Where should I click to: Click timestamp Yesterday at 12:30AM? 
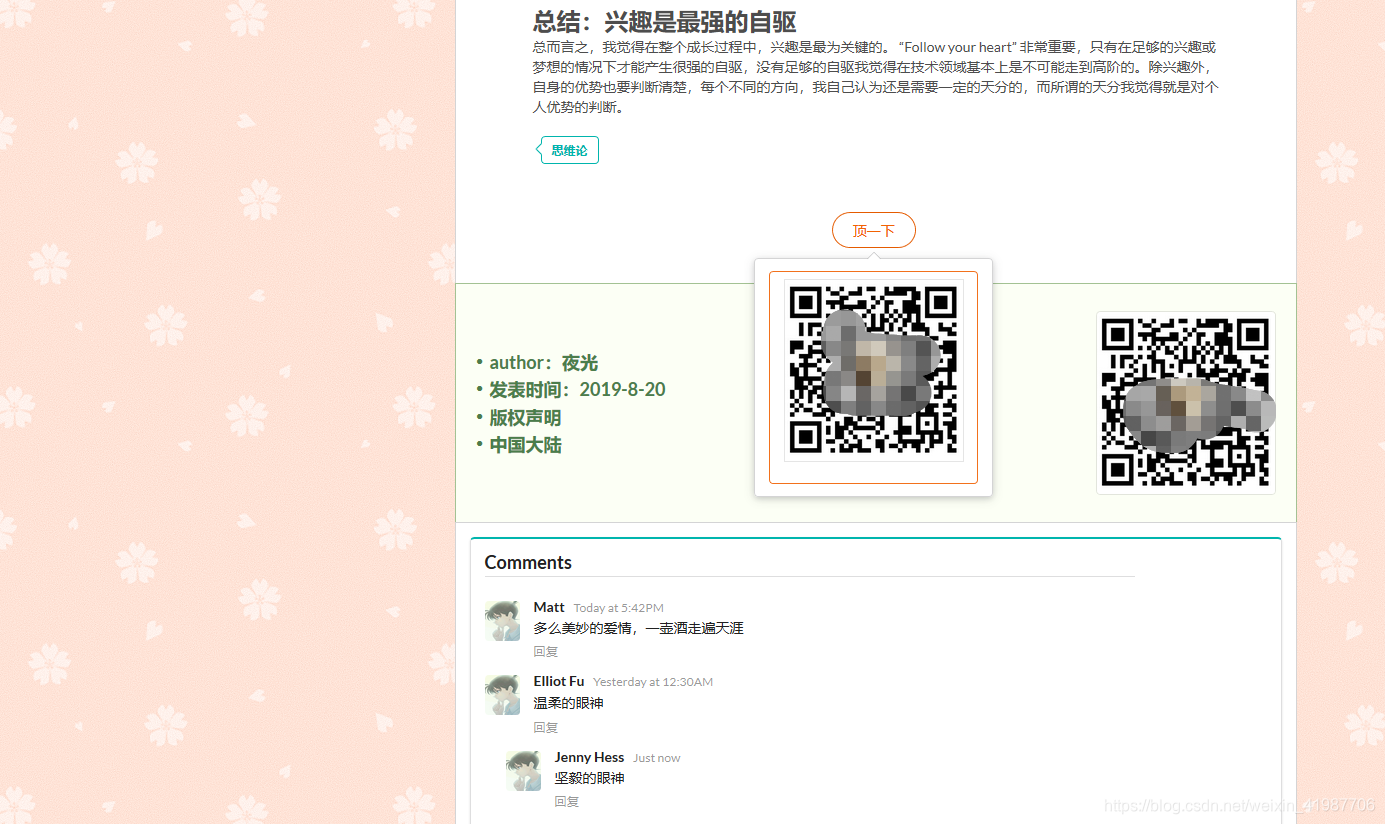click(x=653, y=682)
